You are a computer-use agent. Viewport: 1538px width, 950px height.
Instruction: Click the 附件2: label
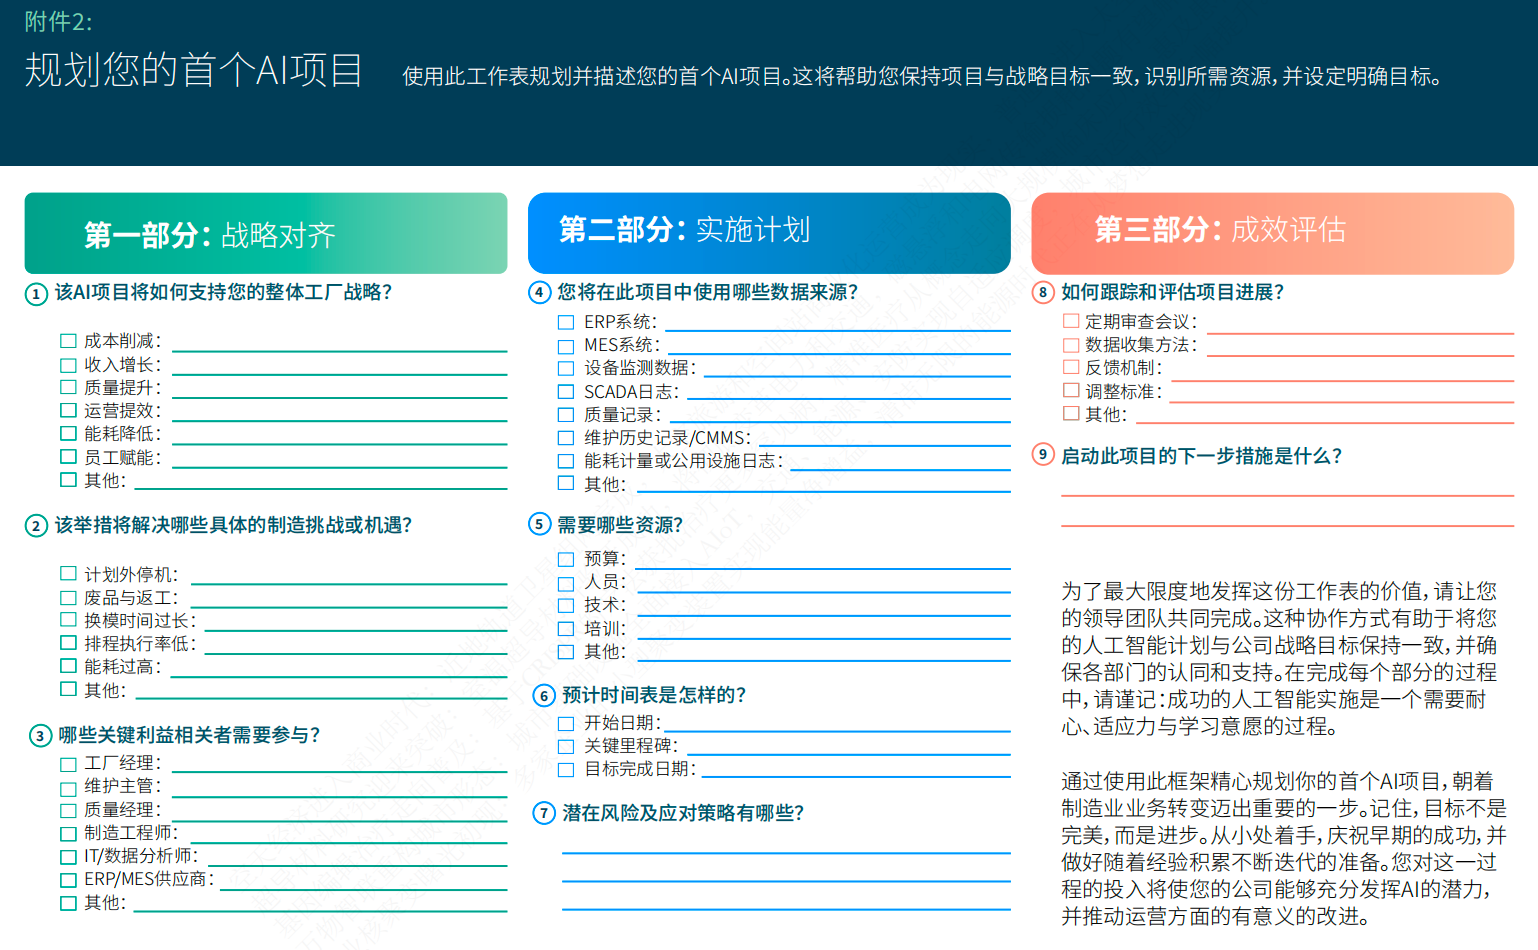click(58, 21)
